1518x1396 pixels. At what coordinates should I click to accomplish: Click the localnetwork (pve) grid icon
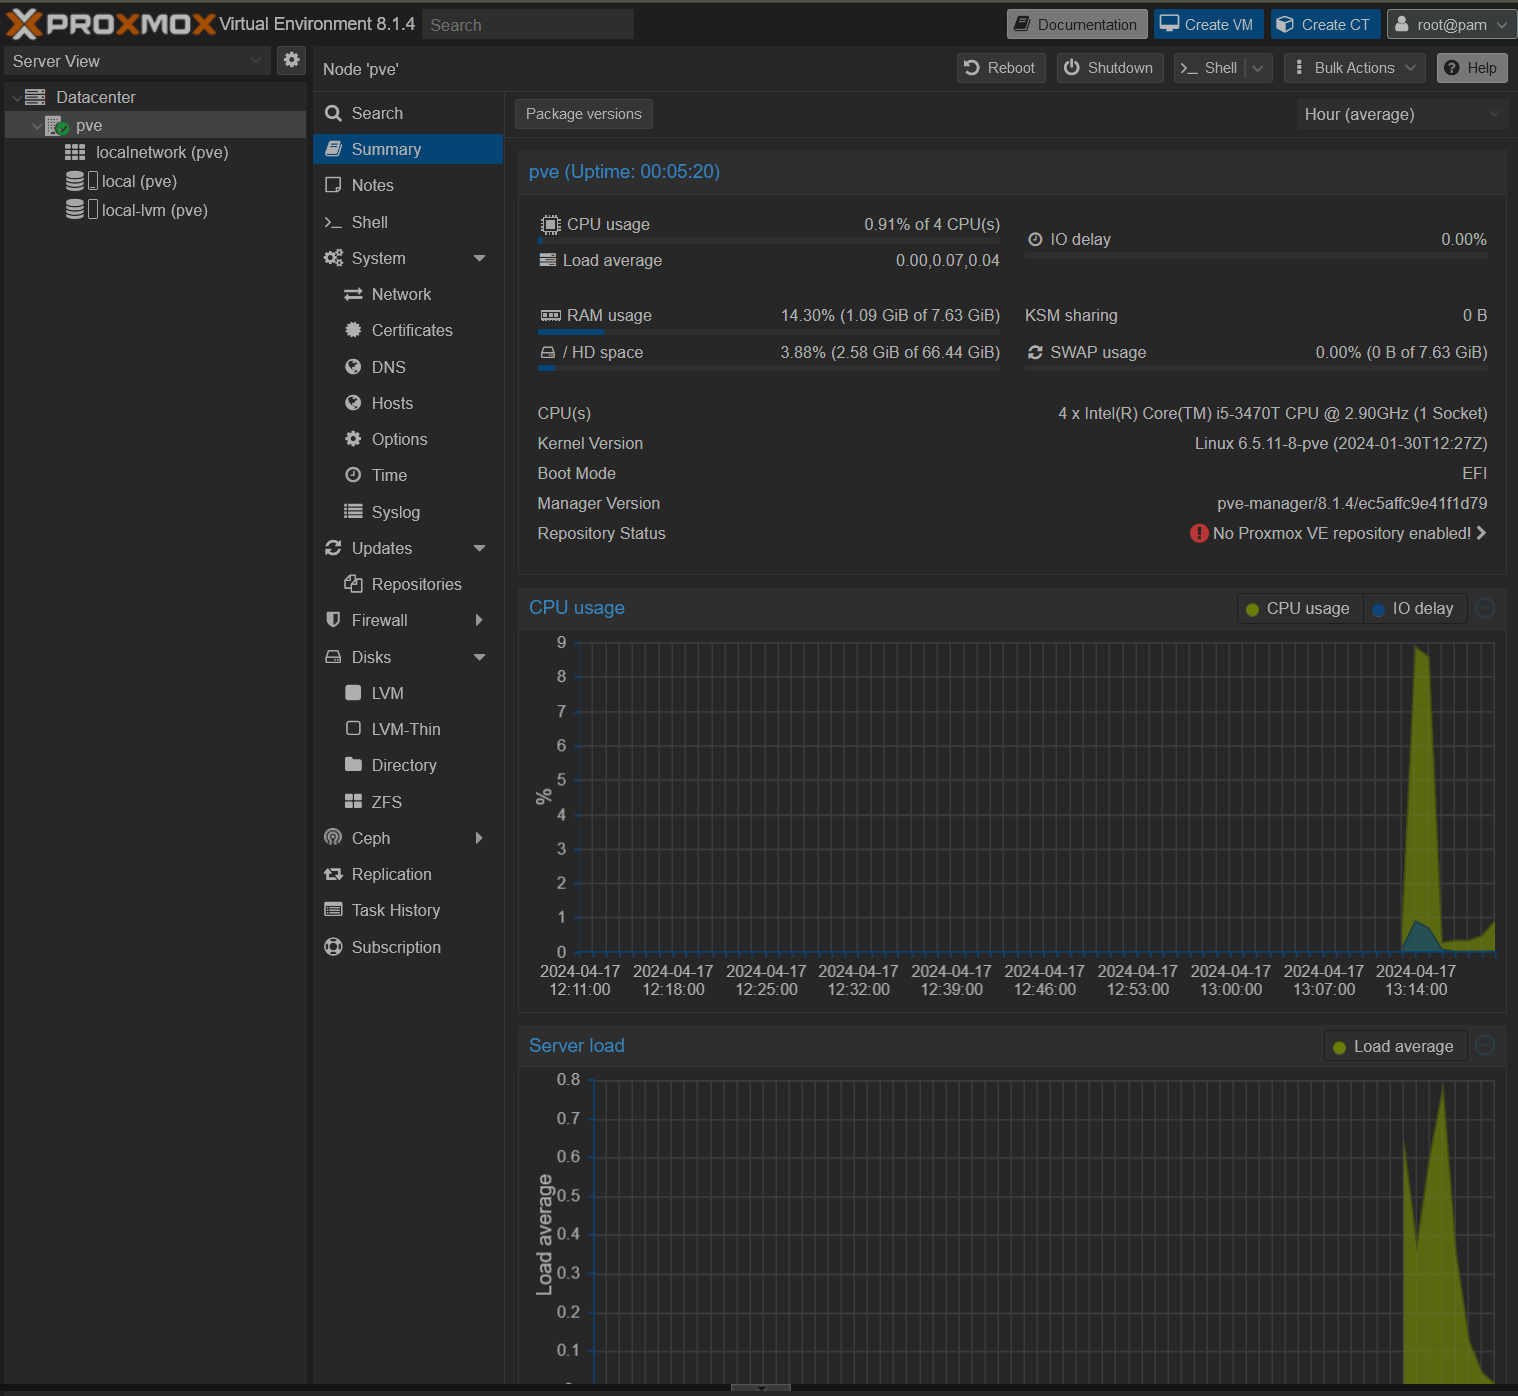pos(75,152)
